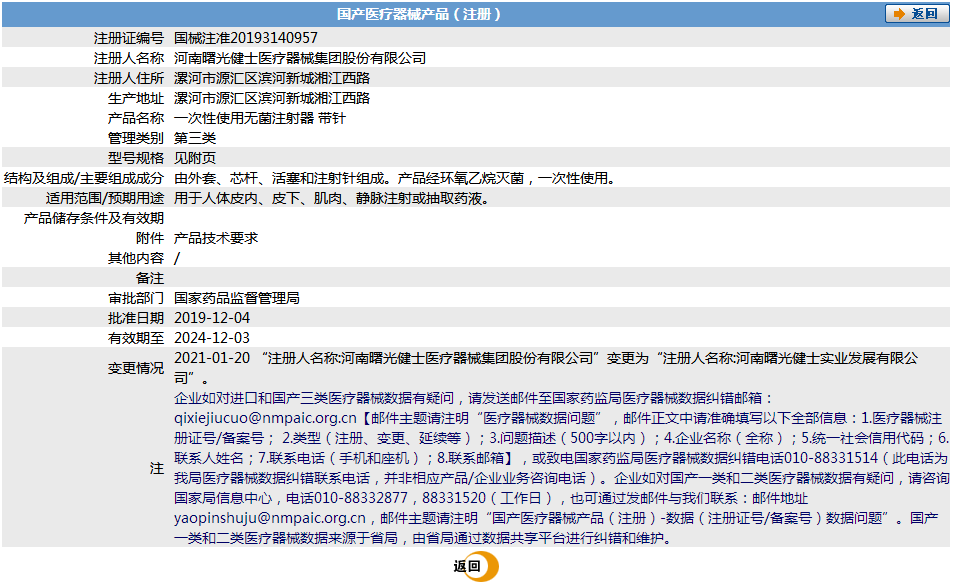The height and width of the screenshot is (583, 955).
Task: Click the 注册人名称 label
Action: tap(129, 58)
